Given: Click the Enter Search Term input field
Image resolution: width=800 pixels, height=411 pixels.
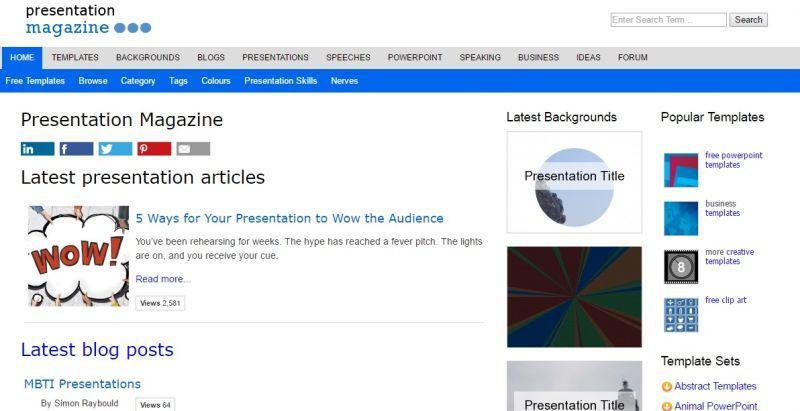Looking at the screenshot, I should pos(668,20).
